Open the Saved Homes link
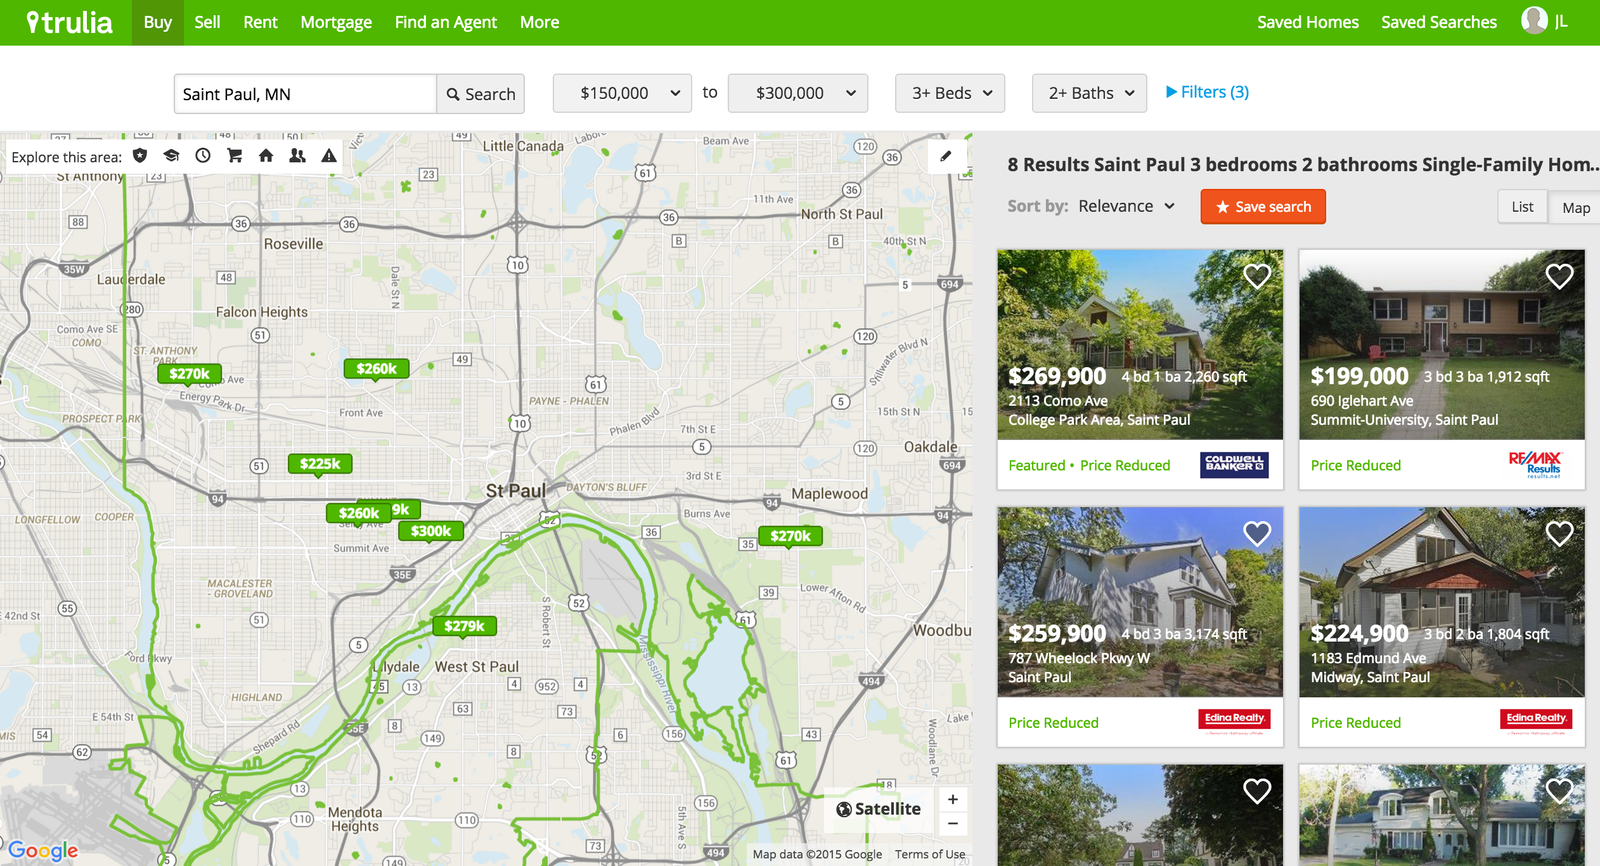The image size is (1600, 866). pos(1307,22)
